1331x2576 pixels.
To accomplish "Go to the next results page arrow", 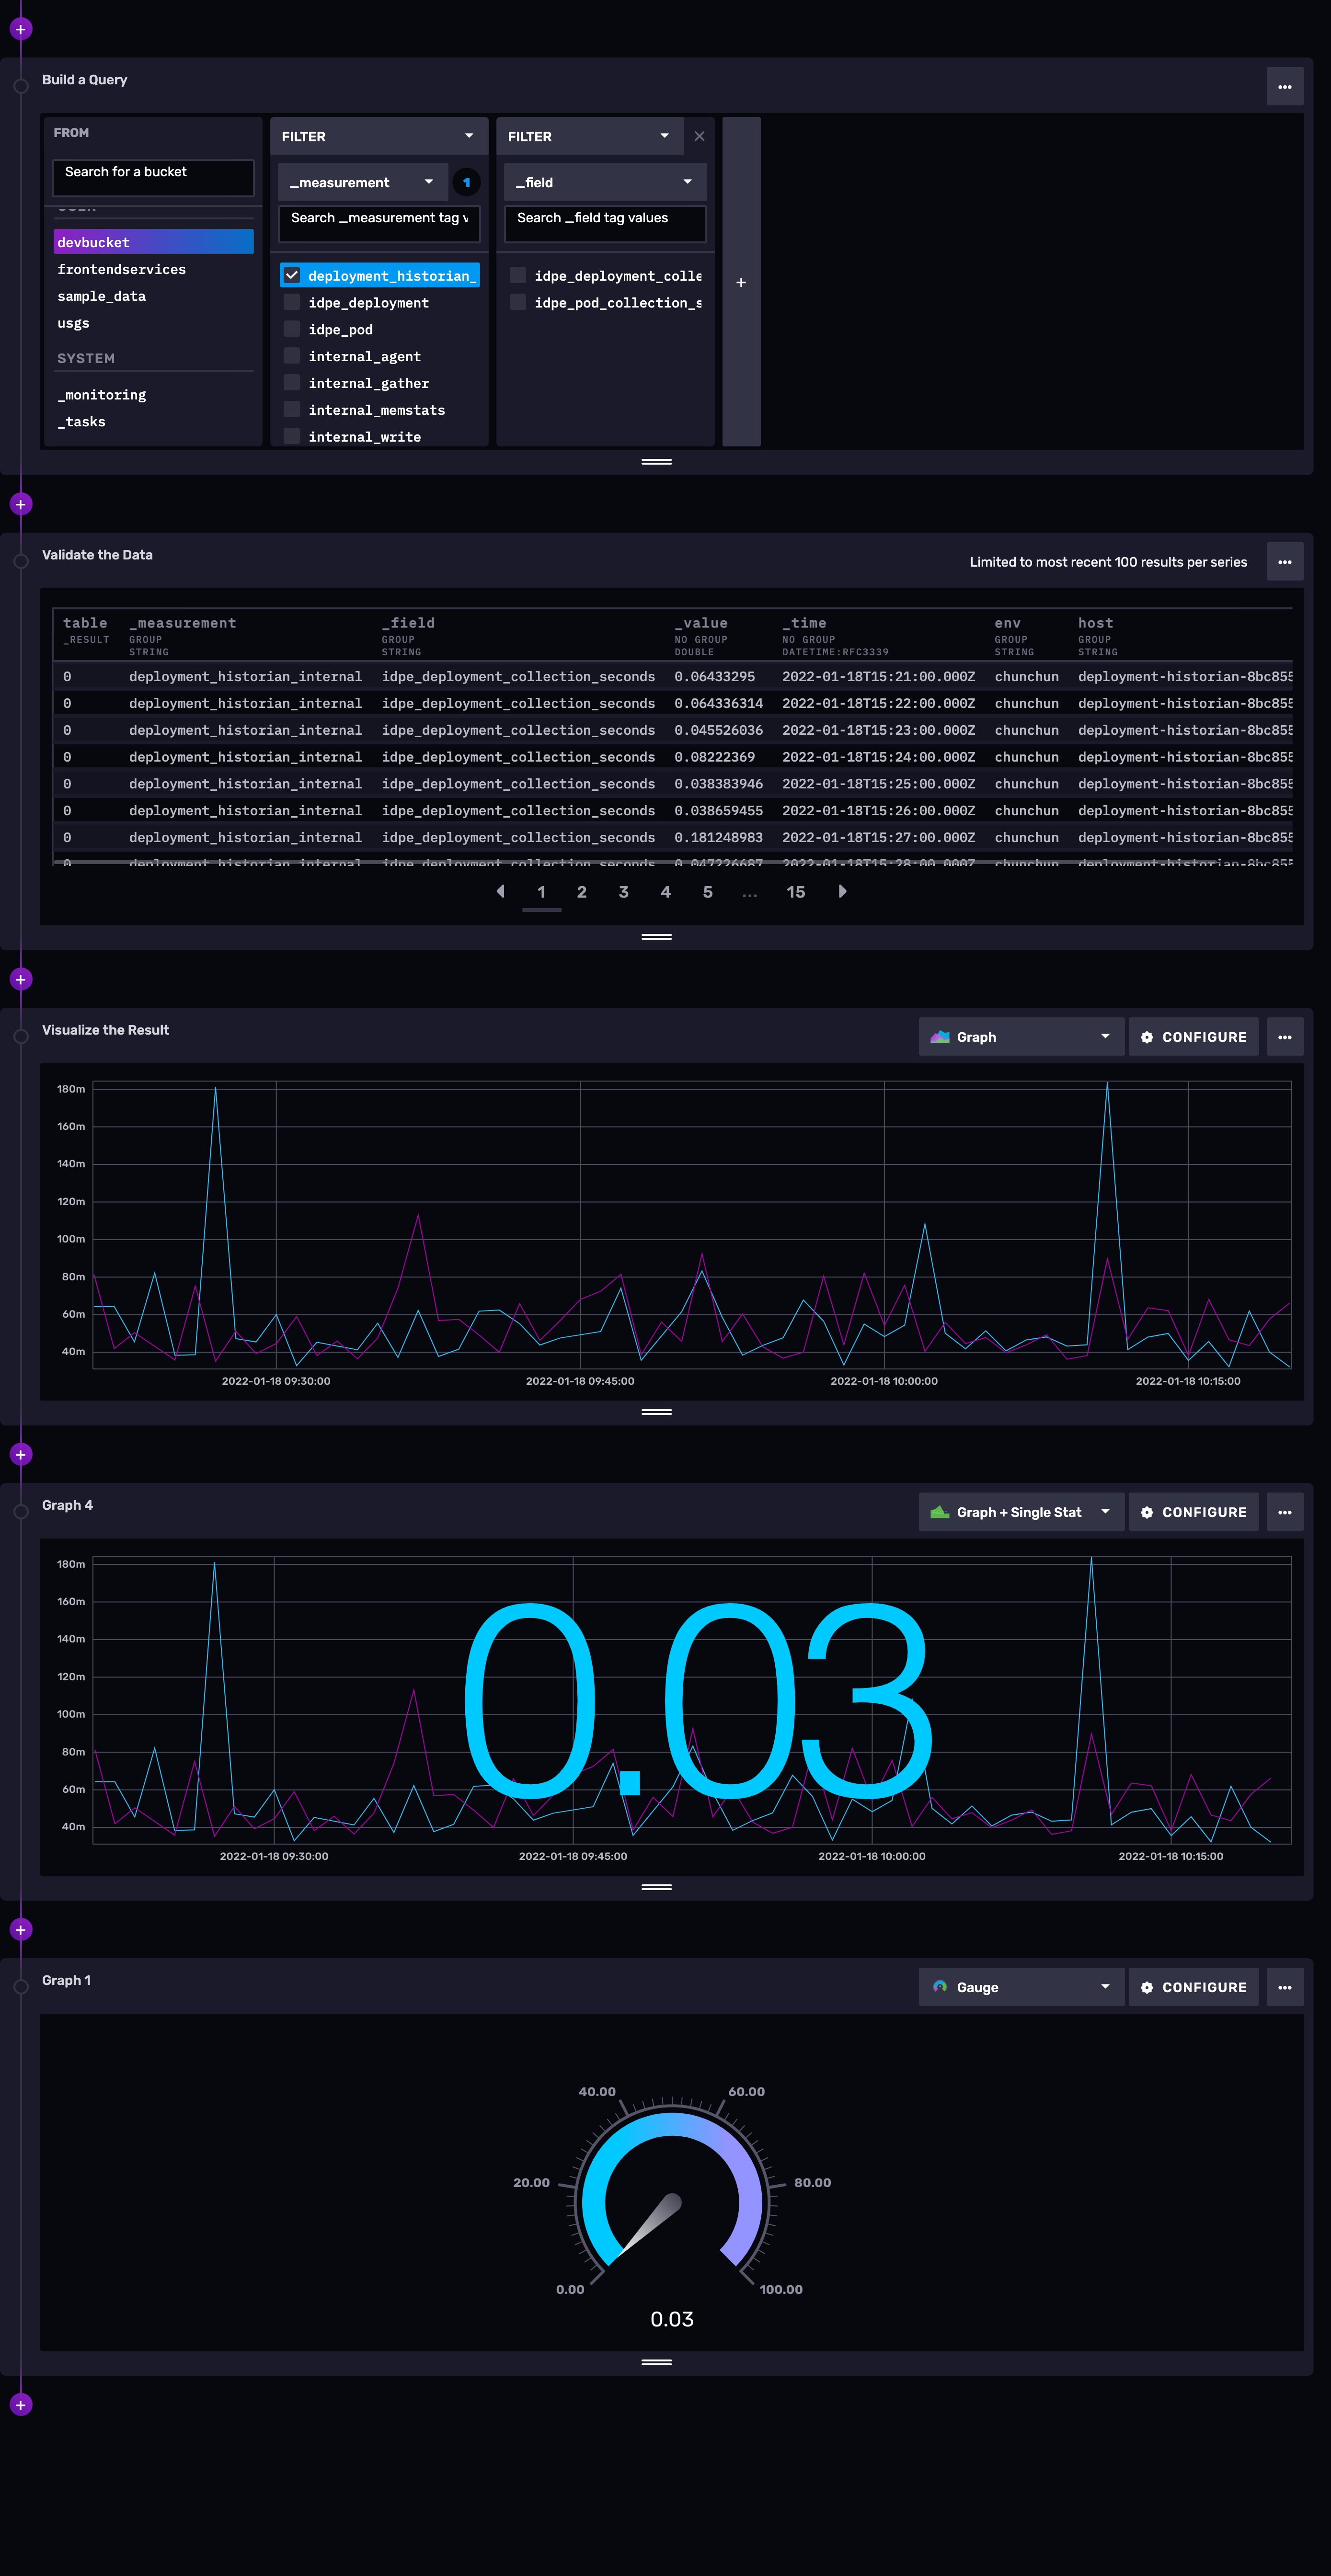I will click(x=842, y=891).
